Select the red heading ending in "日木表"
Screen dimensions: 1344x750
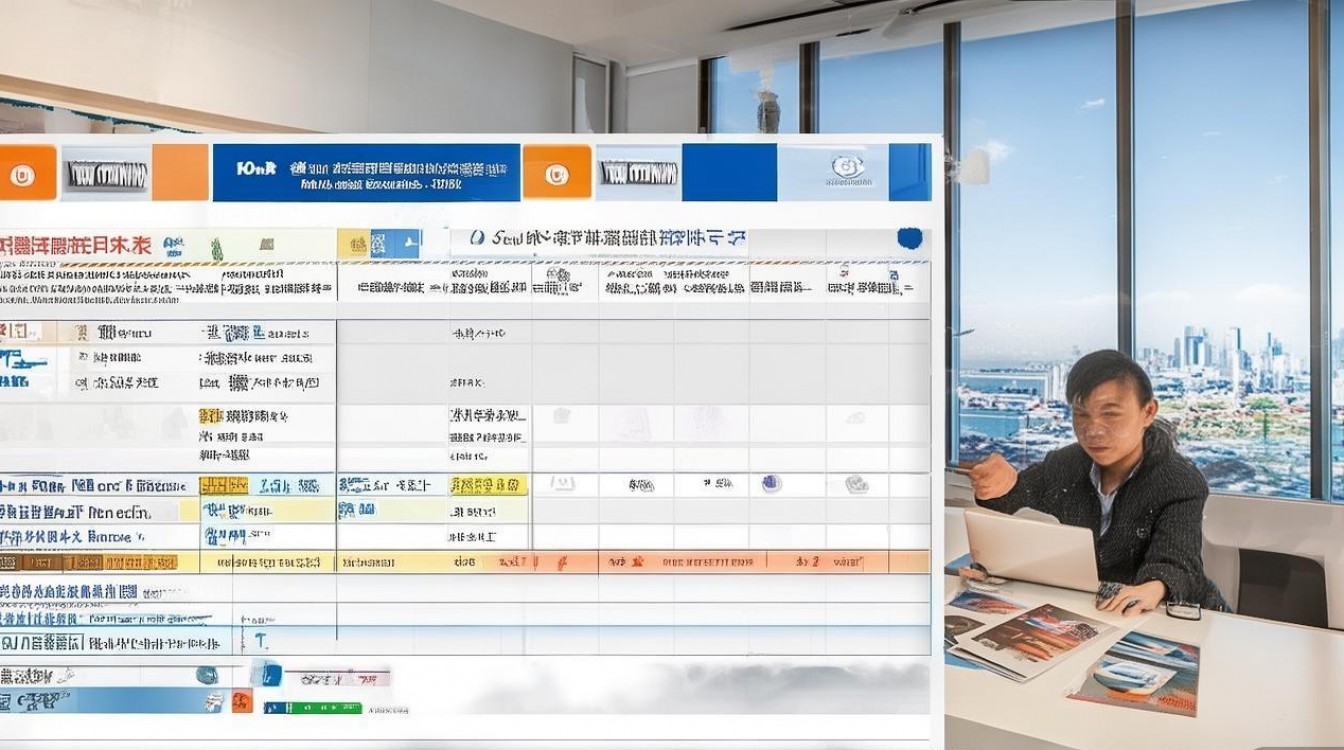(76, 244)
